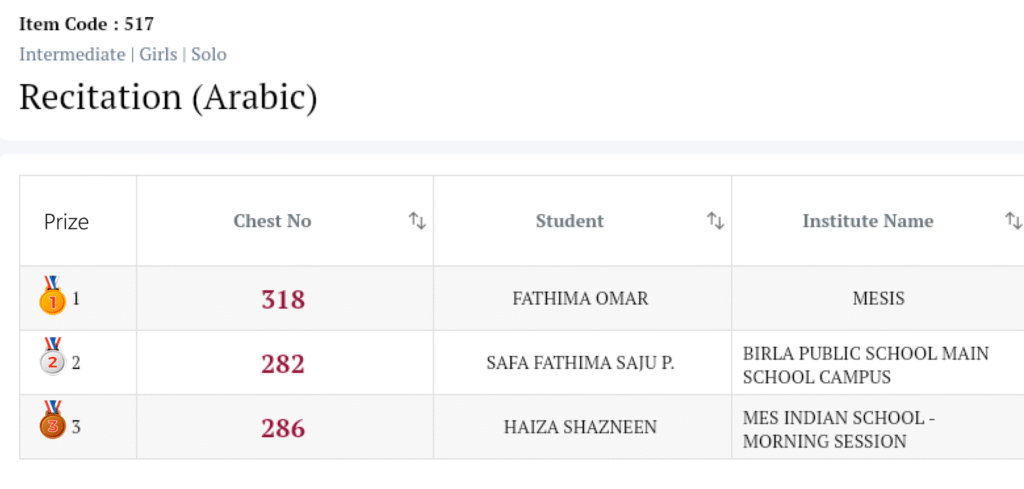Click the silver second prize medal icon
Image resolution: width=1024 pixels, height=489 pixels.
point(52,360)
